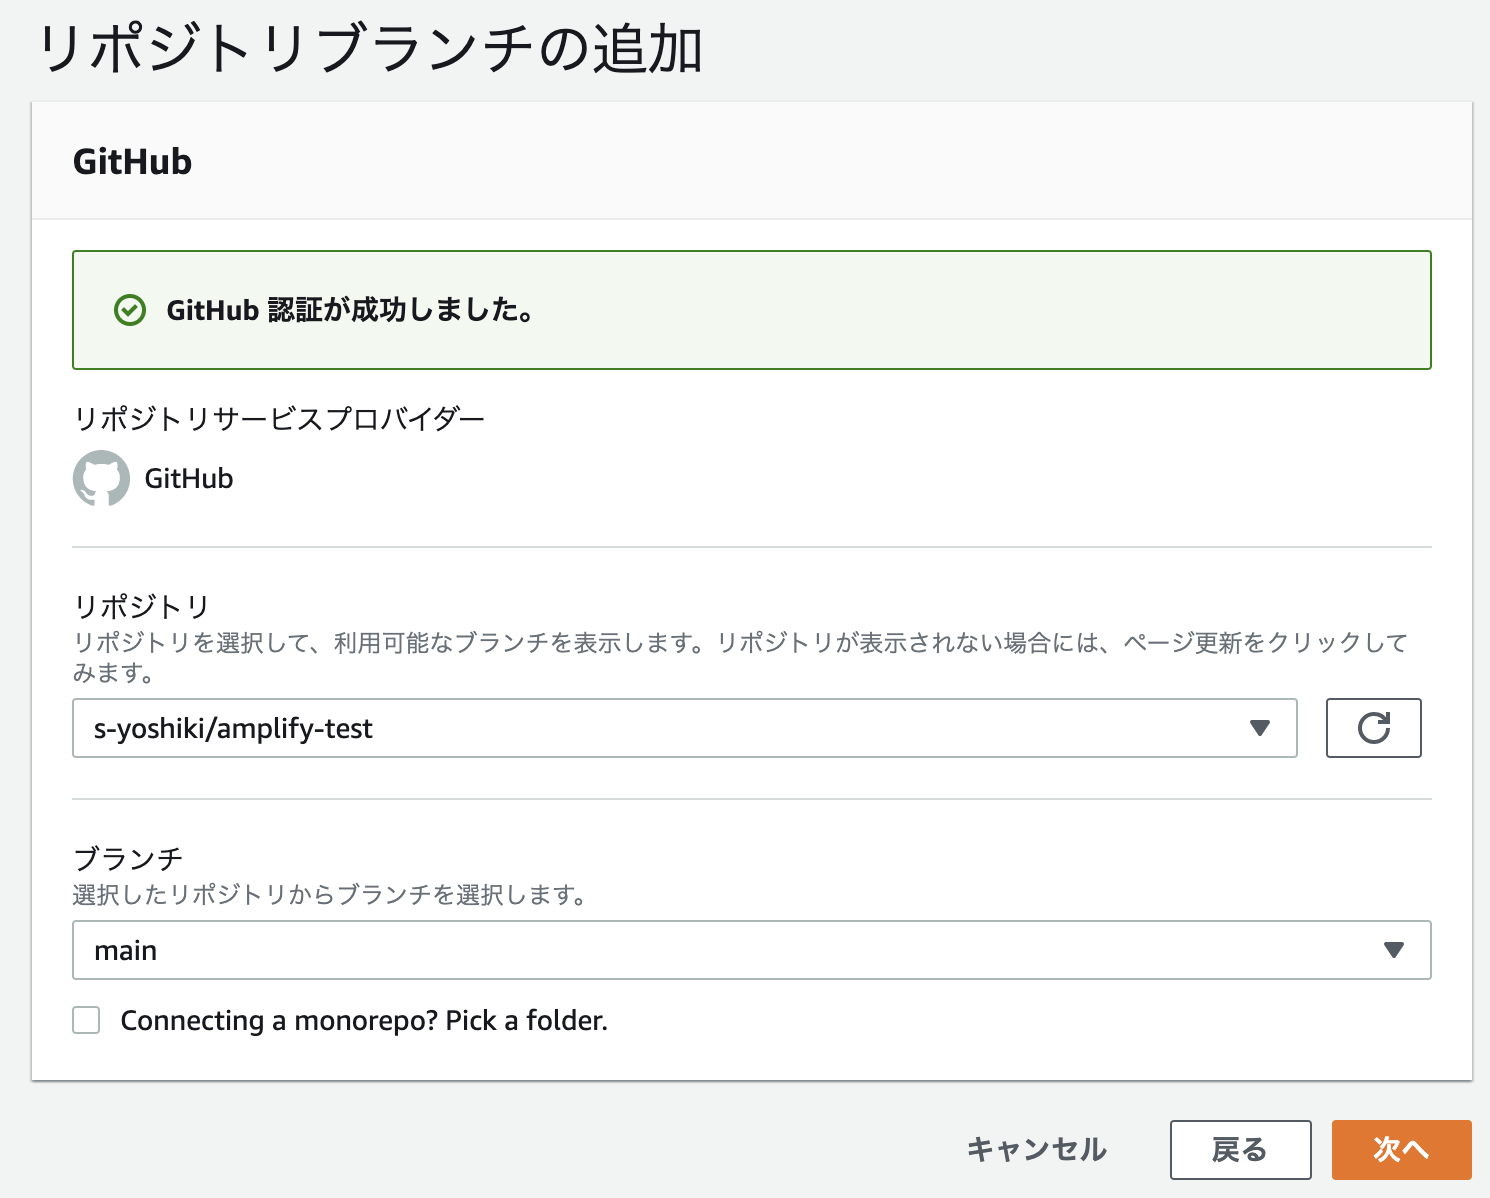
Task: Click the ブランチ field label
Action: tap(128, 858)
